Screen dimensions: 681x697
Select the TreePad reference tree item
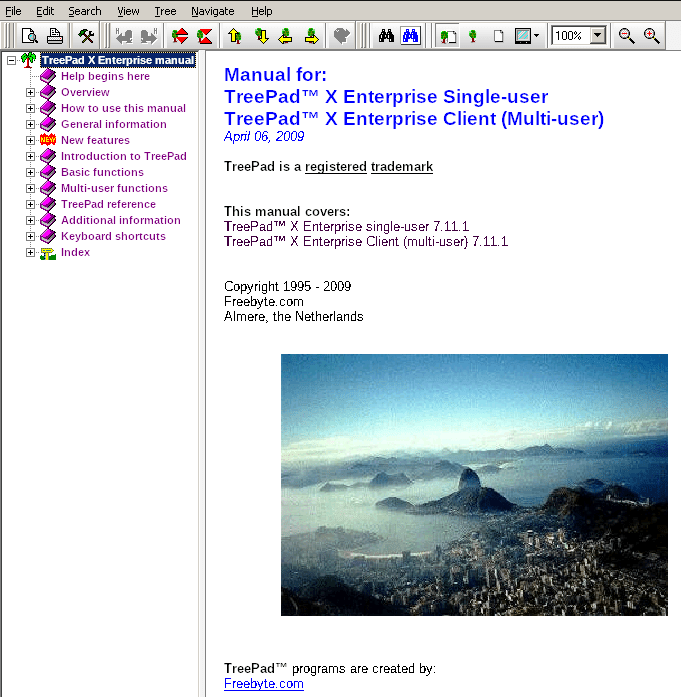point(108,204)
